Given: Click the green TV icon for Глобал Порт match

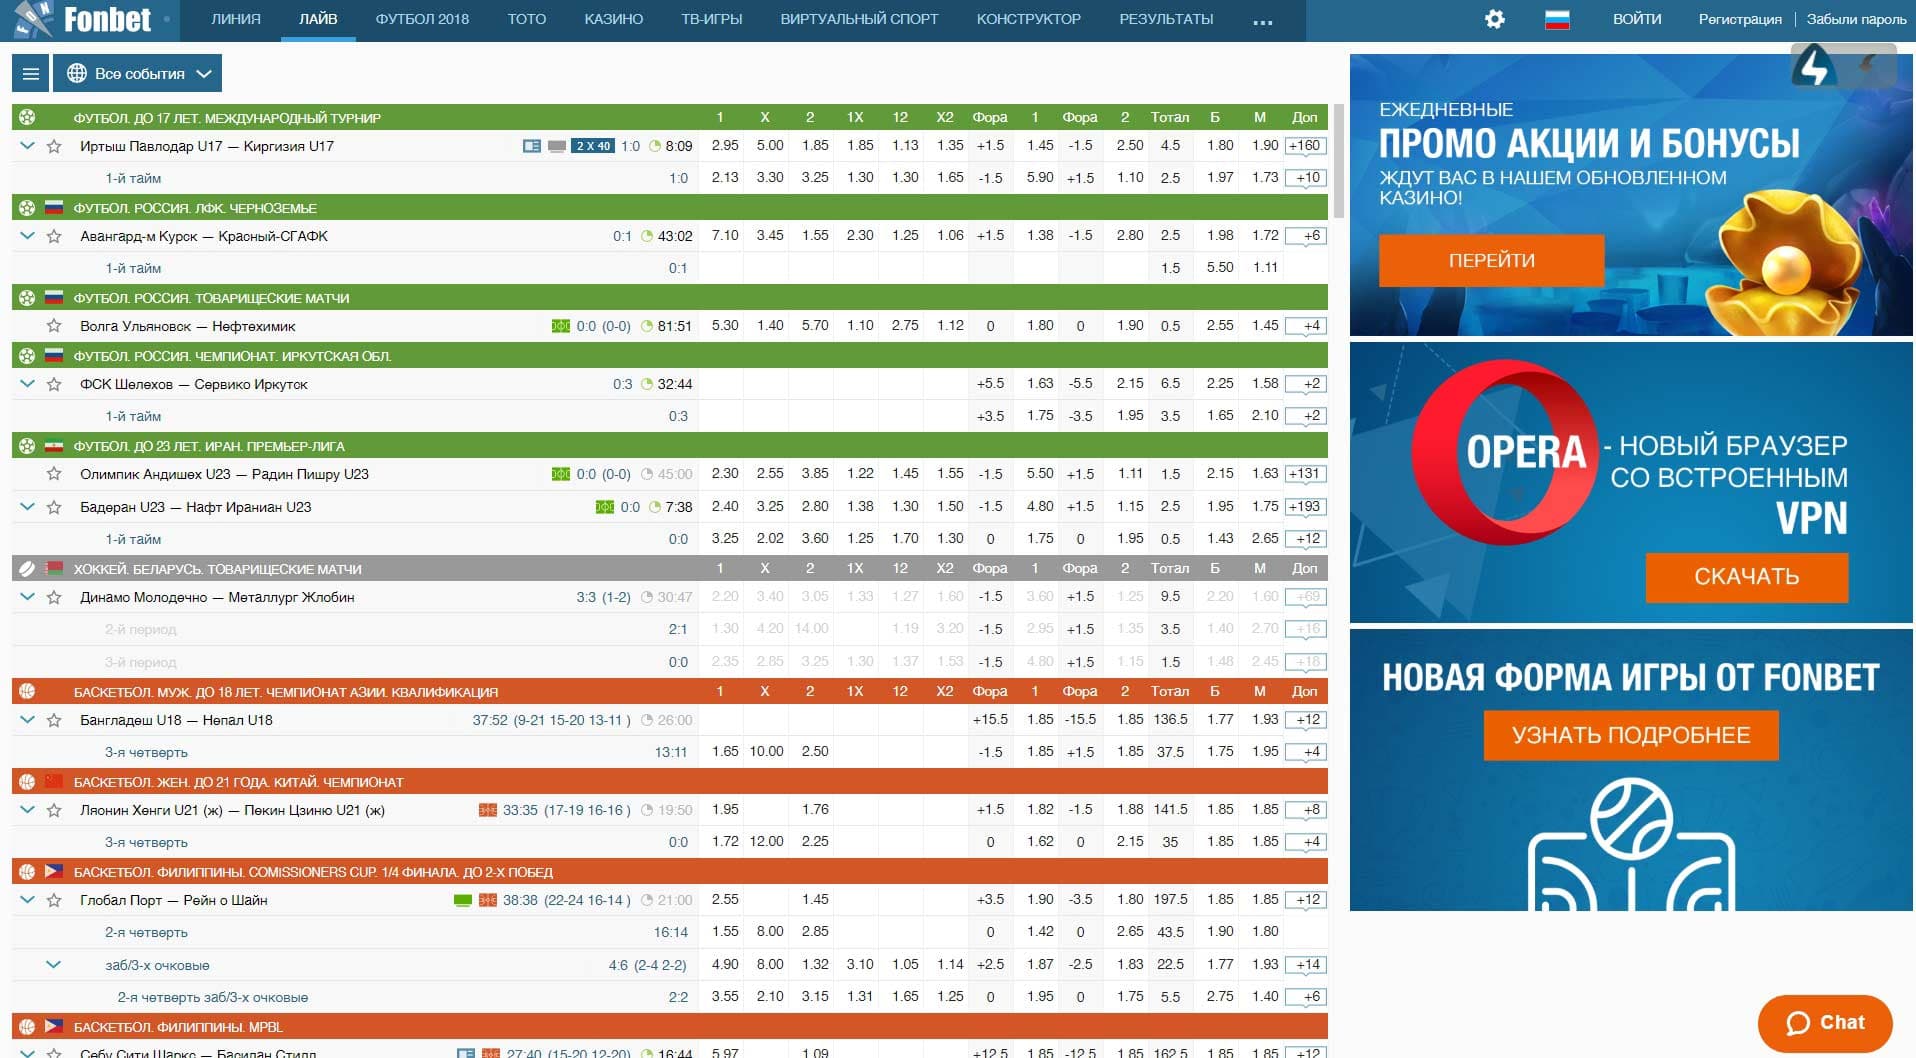Looking at the screenshot, I should pos(463,900).
